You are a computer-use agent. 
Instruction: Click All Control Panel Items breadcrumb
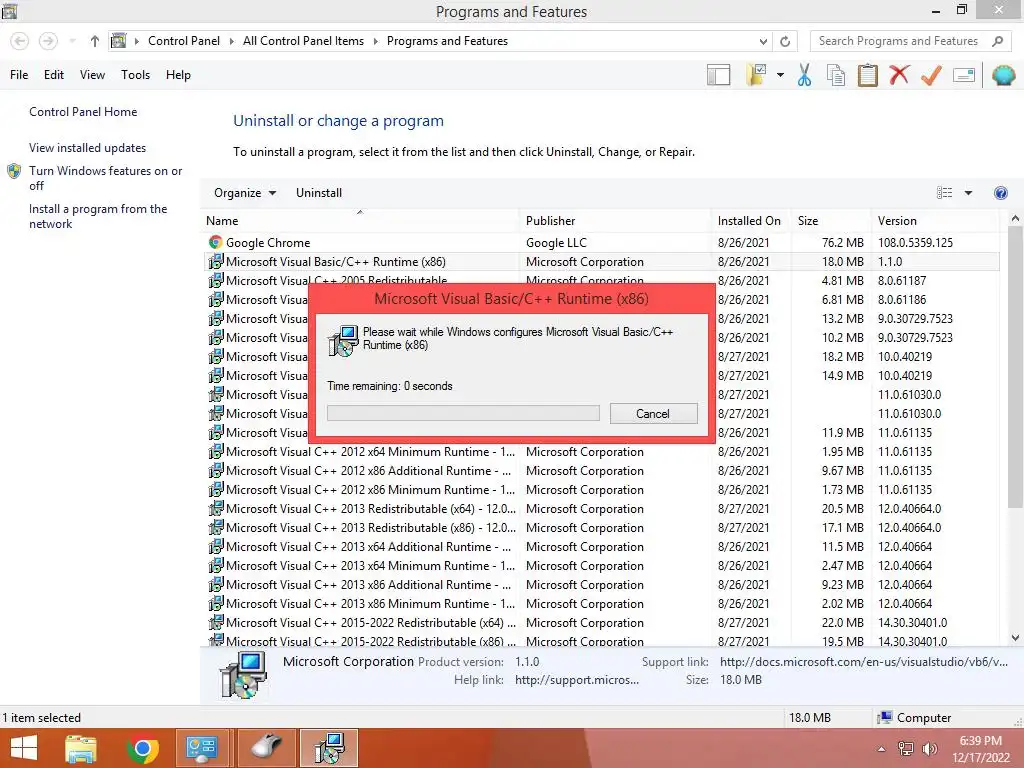[x=303, y=41]
